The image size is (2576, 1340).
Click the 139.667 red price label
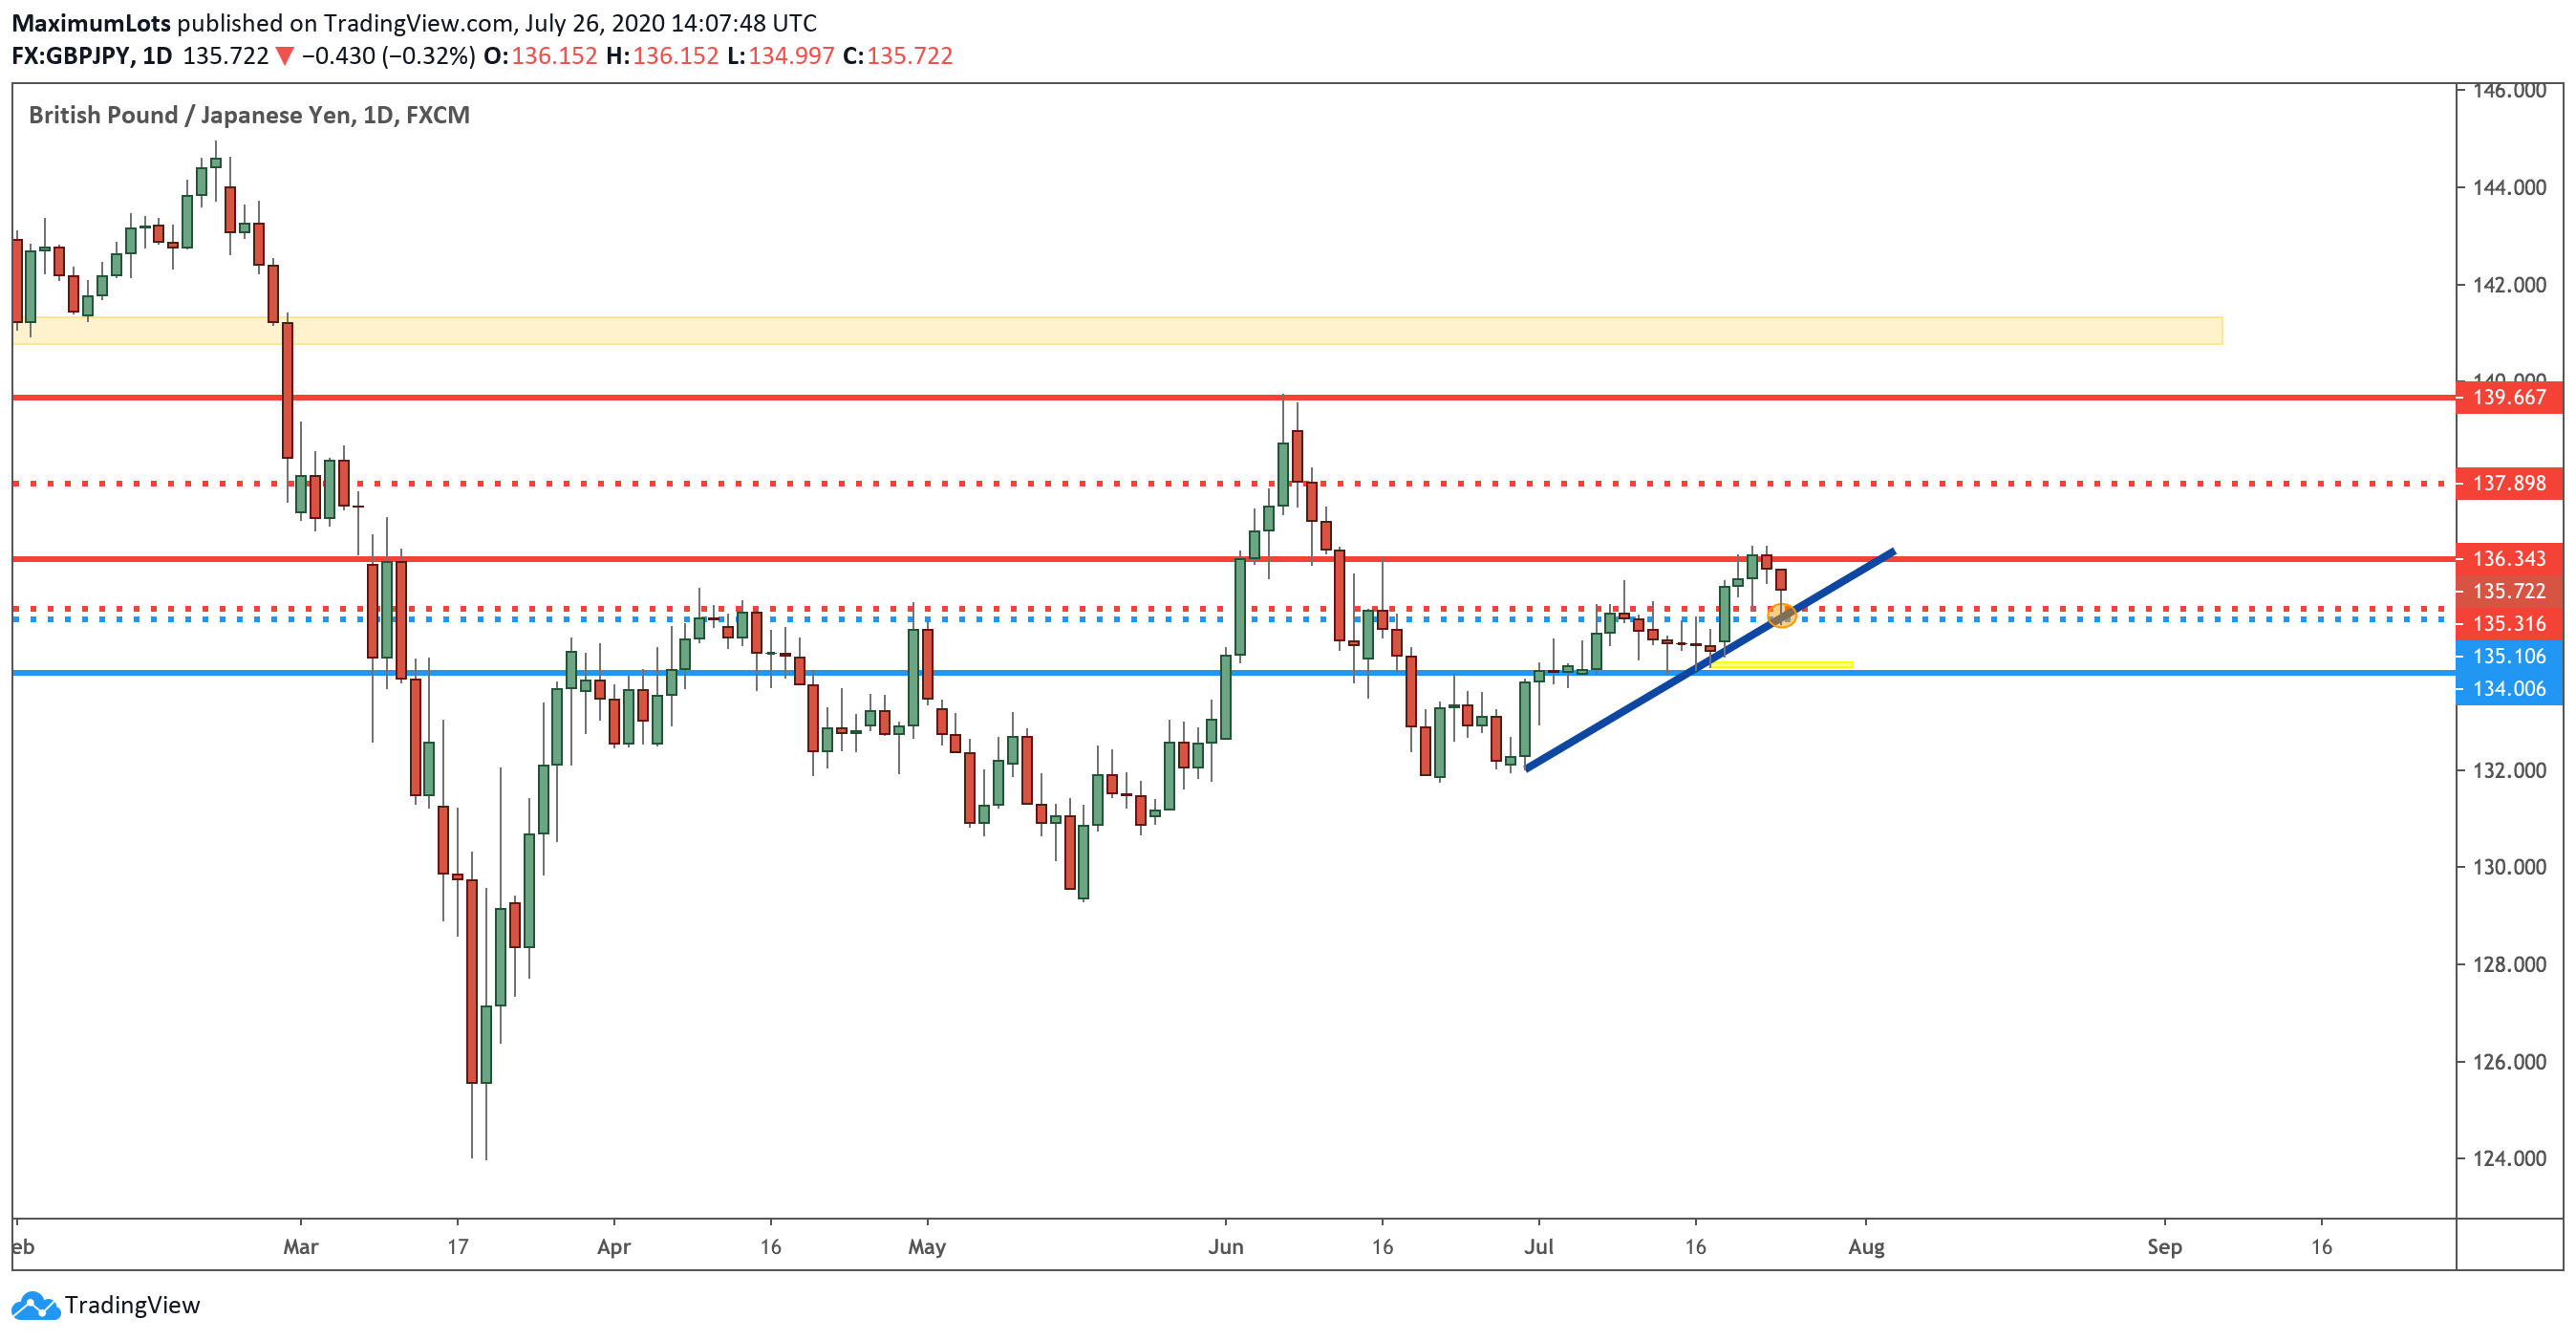coord(2508,397)
